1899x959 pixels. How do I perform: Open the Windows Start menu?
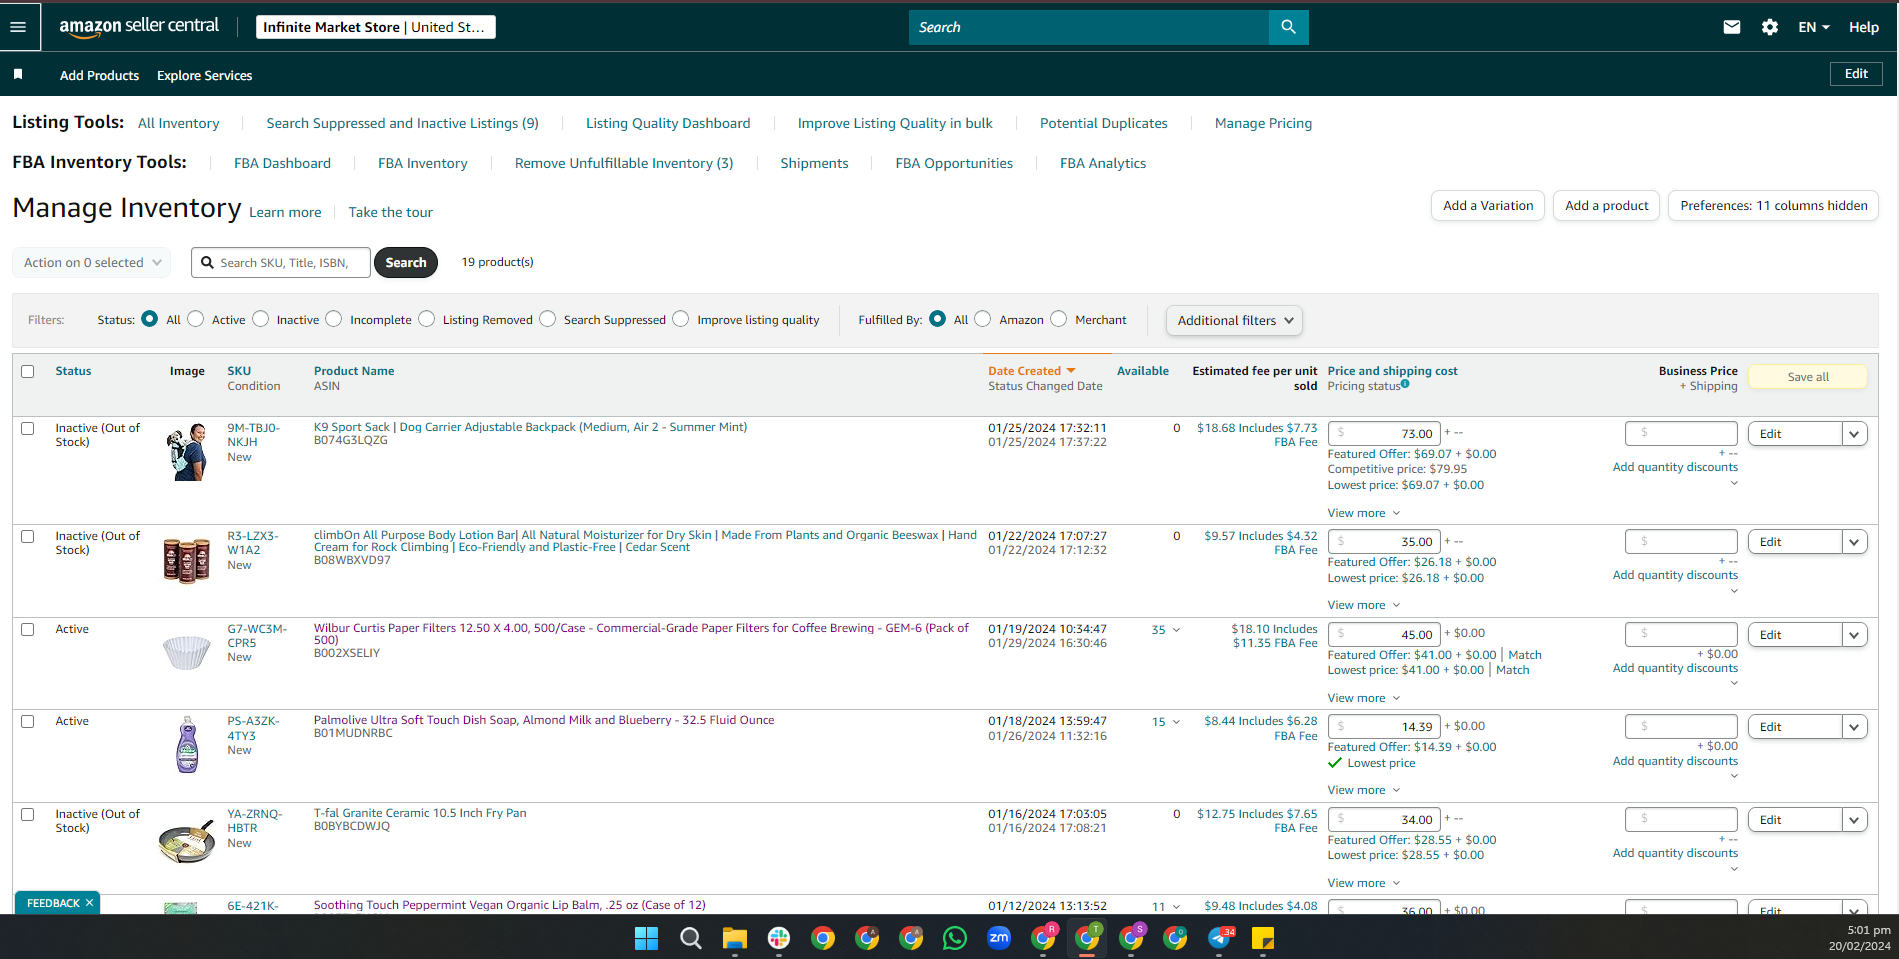647,938
